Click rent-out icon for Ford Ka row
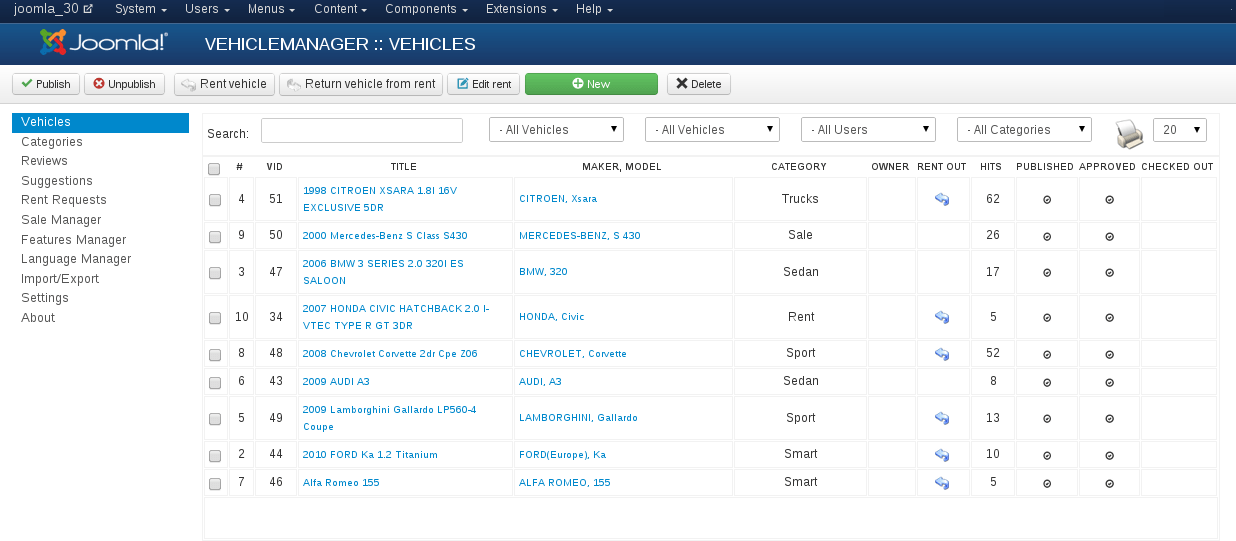 click(x=942, y=455)
